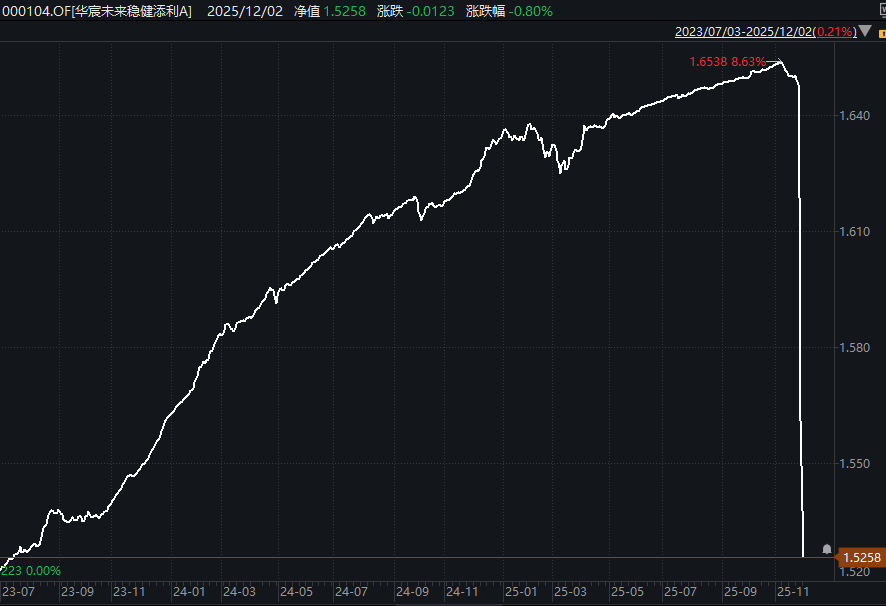Click the alert bell icon near the current price

tap(826, 549)
